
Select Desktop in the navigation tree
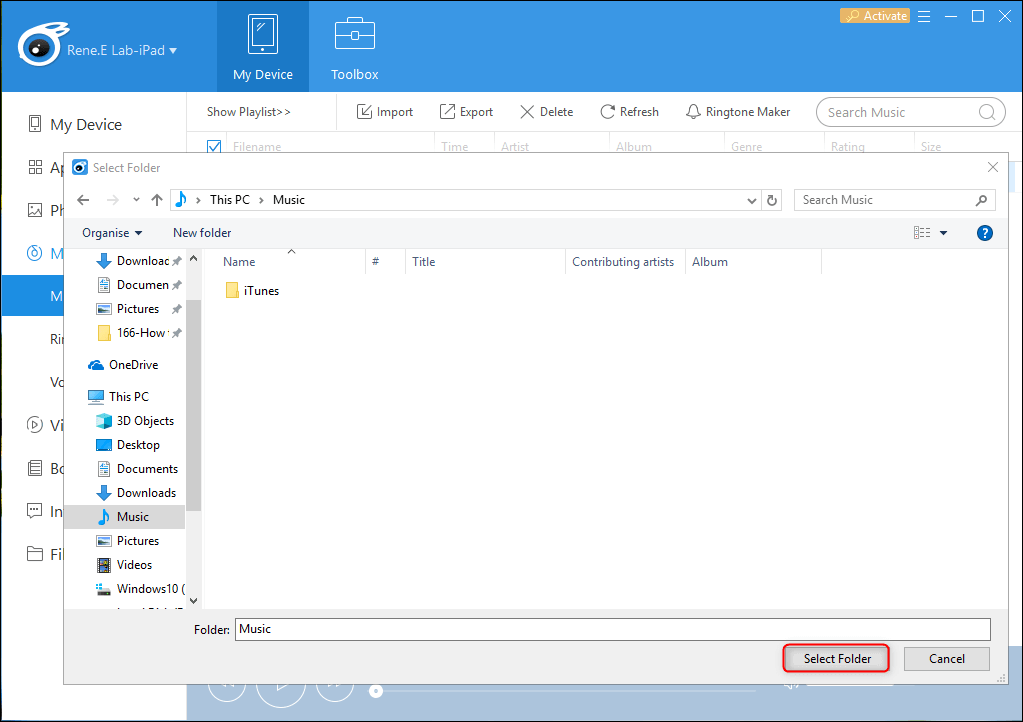point(137,445)
